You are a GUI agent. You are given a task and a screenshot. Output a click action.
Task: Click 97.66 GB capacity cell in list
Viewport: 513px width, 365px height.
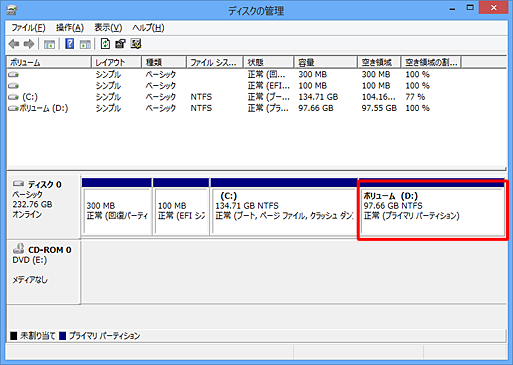tap(316, 108)
